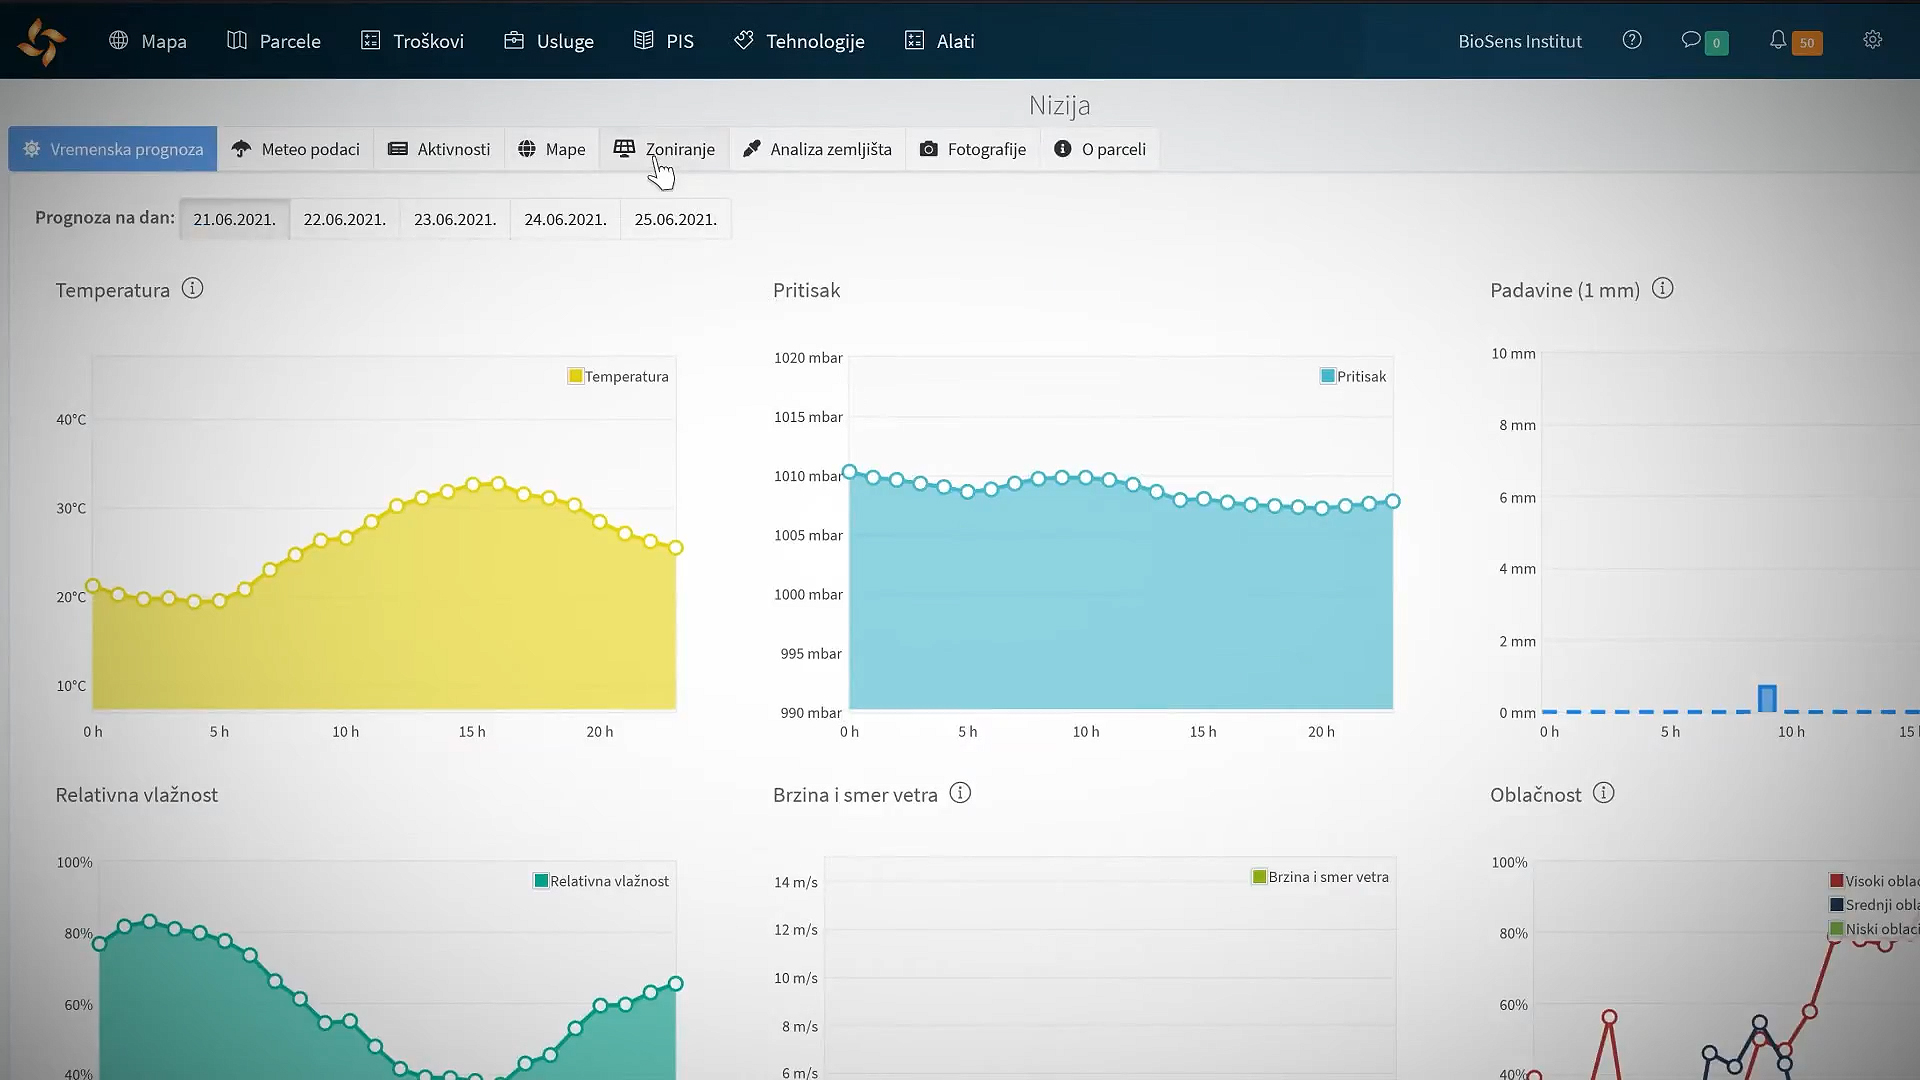Open the chat messages icon
Screen dimensions: 1920x1080
[1691, 40]
